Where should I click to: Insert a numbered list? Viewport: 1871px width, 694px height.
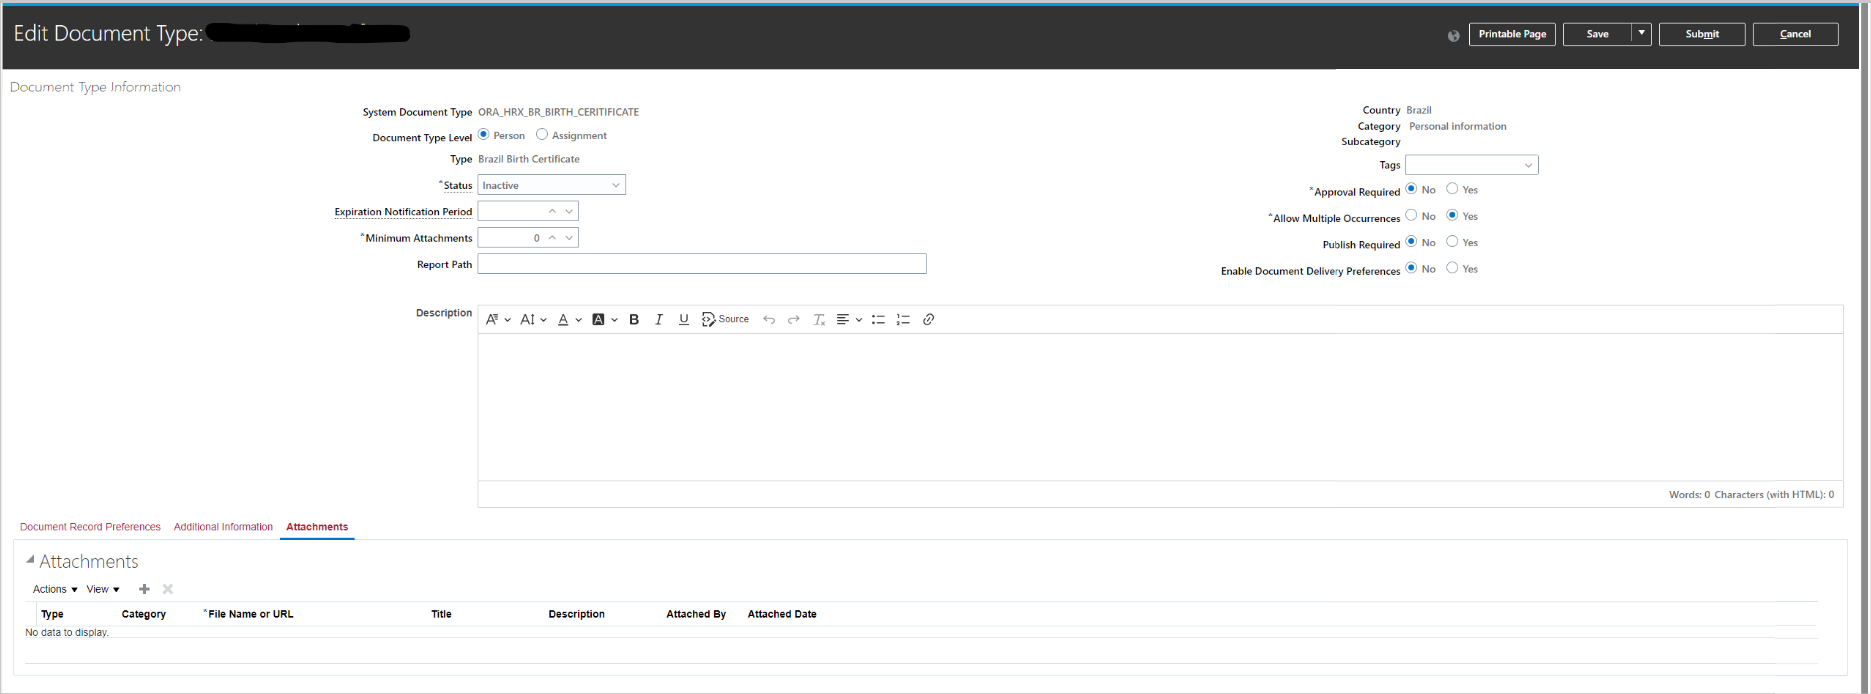903,319
